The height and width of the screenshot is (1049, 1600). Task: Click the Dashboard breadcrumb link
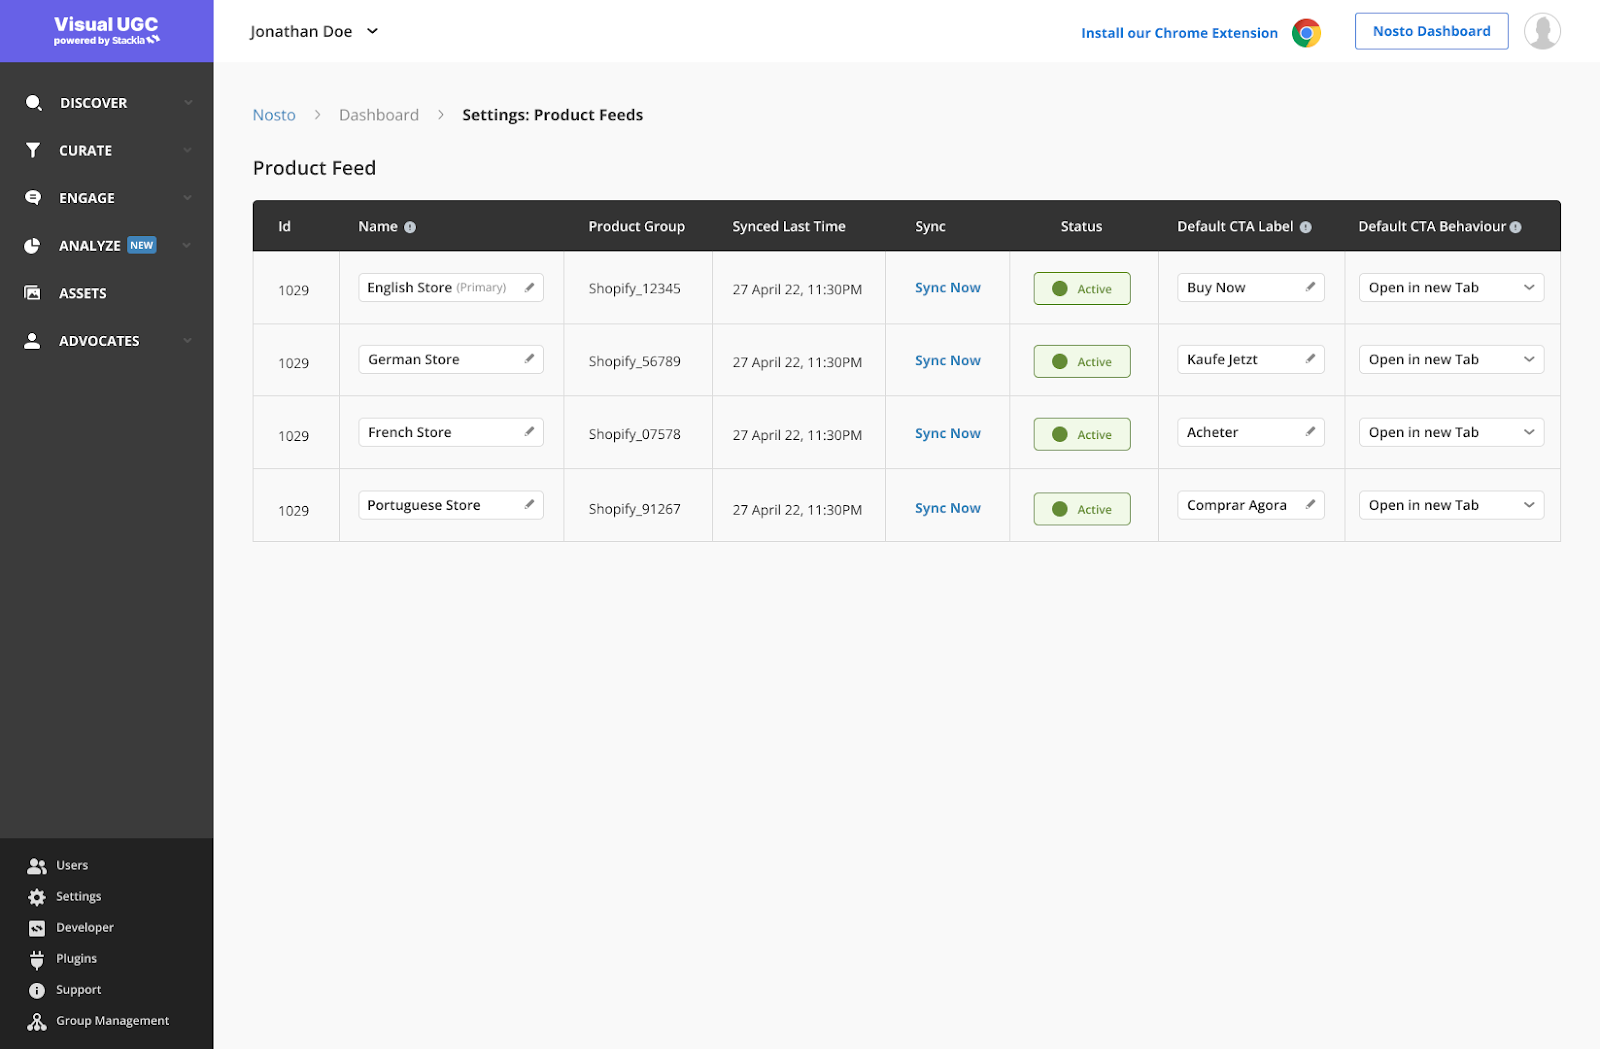pyautogui.click(x=379, y=115)
